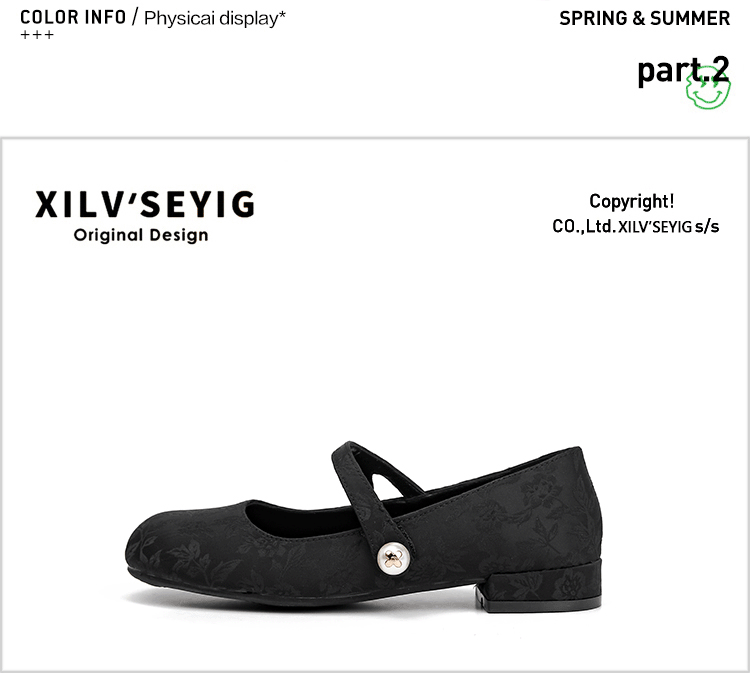Screen dimensions: 750x673
Task: Click the Copyright! text
Action: coord(631,201)
